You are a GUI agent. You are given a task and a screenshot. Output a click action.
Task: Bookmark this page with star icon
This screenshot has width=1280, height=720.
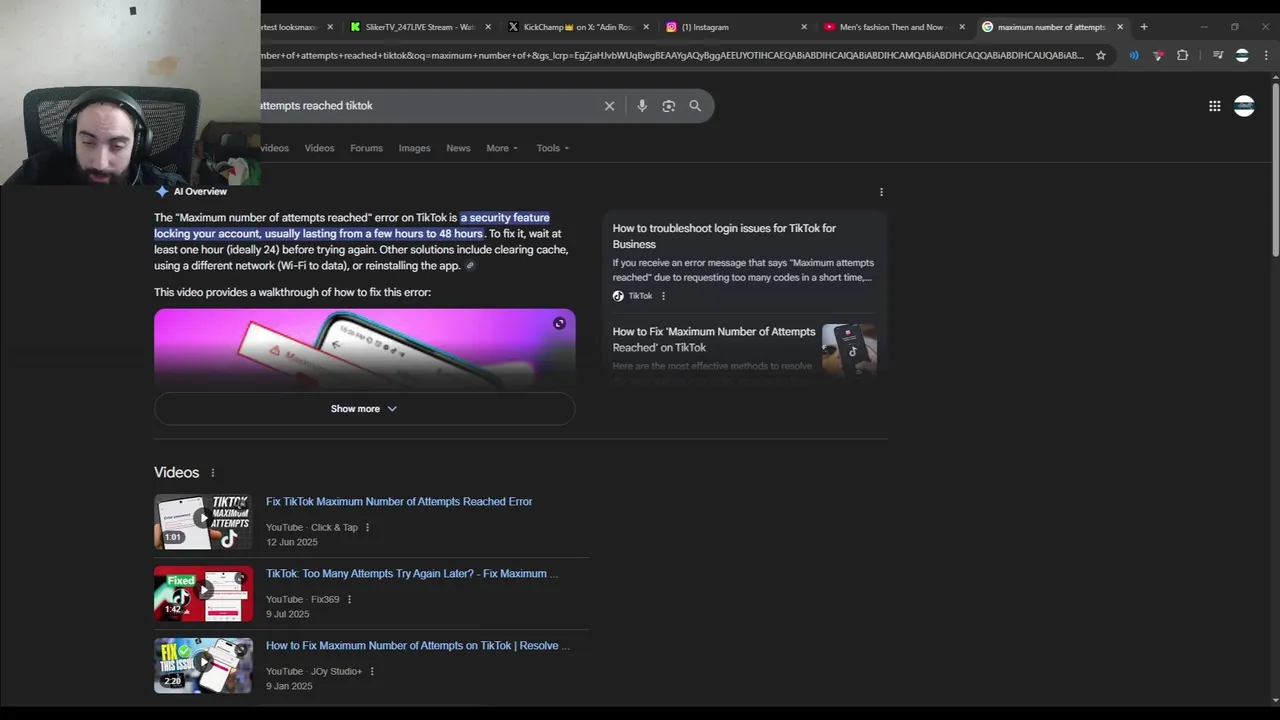1101,55
